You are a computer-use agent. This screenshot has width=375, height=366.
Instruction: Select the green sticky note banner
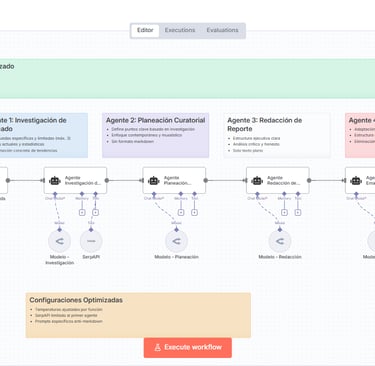(x=187, y=79)
